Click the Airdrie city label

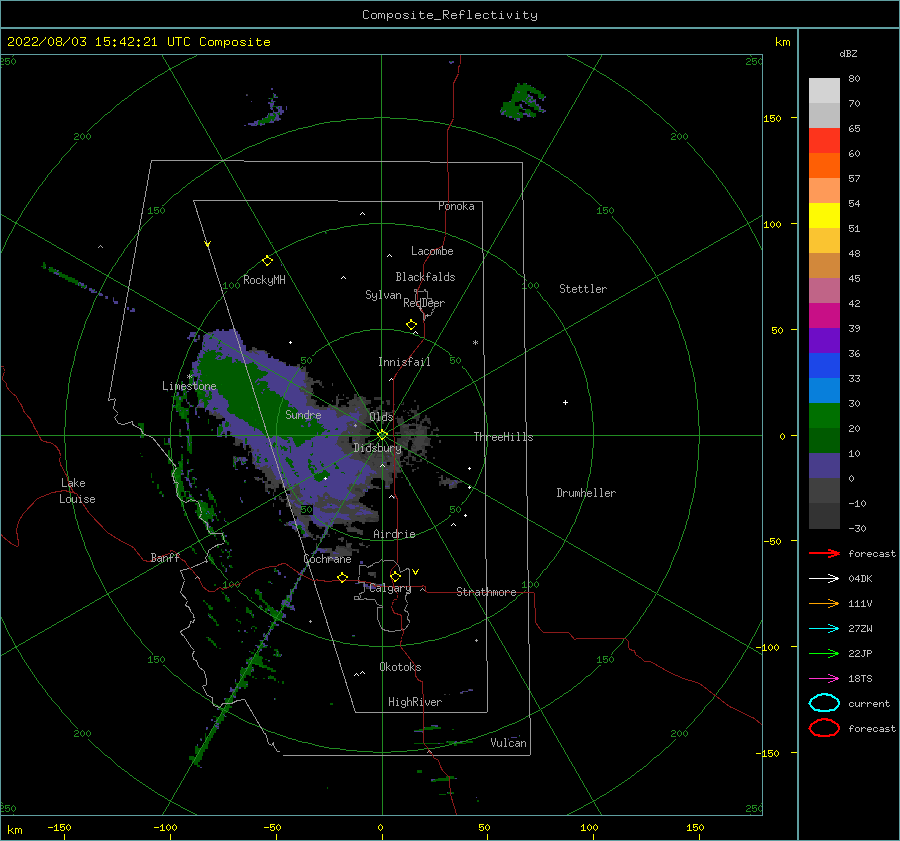[x=394, y=534]
